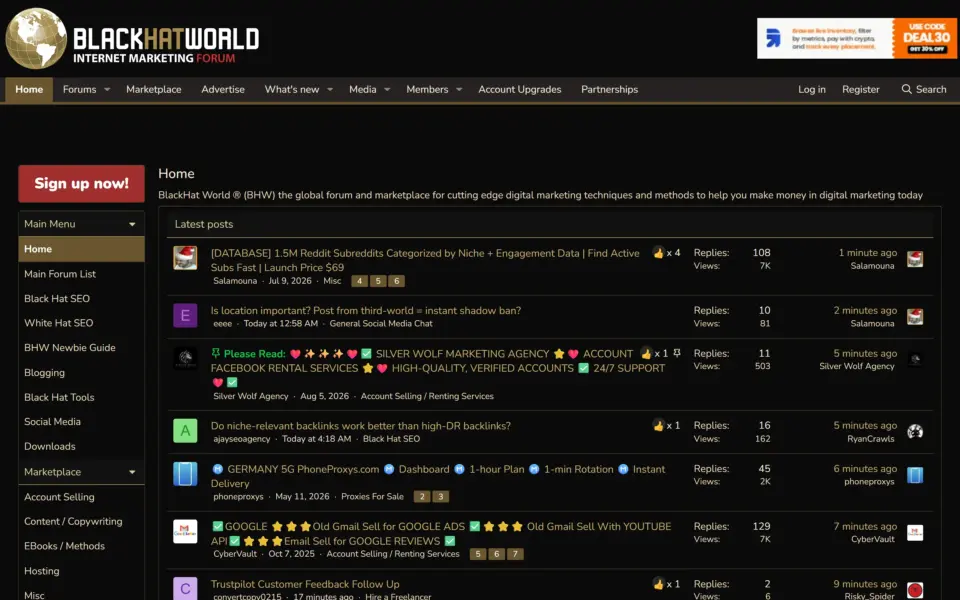This screenshot has width=960, height=600.
Task: Click the banner ad's blue arrow logo
Action: click(x=773, y=38)
